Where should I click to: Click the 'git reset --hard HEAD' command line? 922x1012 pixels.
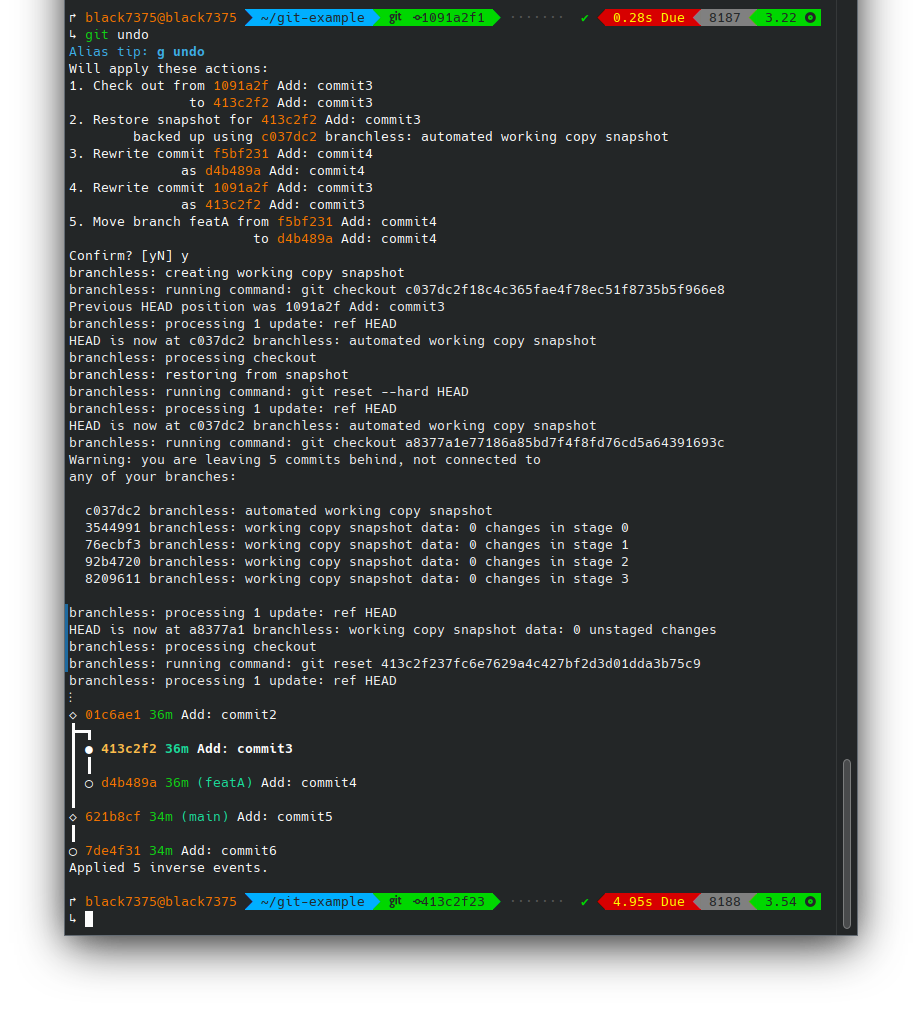coord(269,392)
